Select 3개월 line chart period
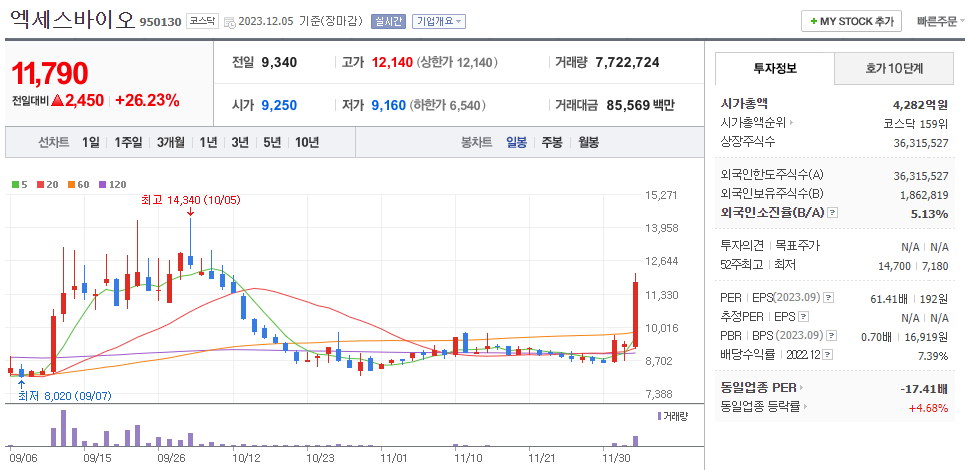This screenshot has height=470, width=968. click(170, 143)
